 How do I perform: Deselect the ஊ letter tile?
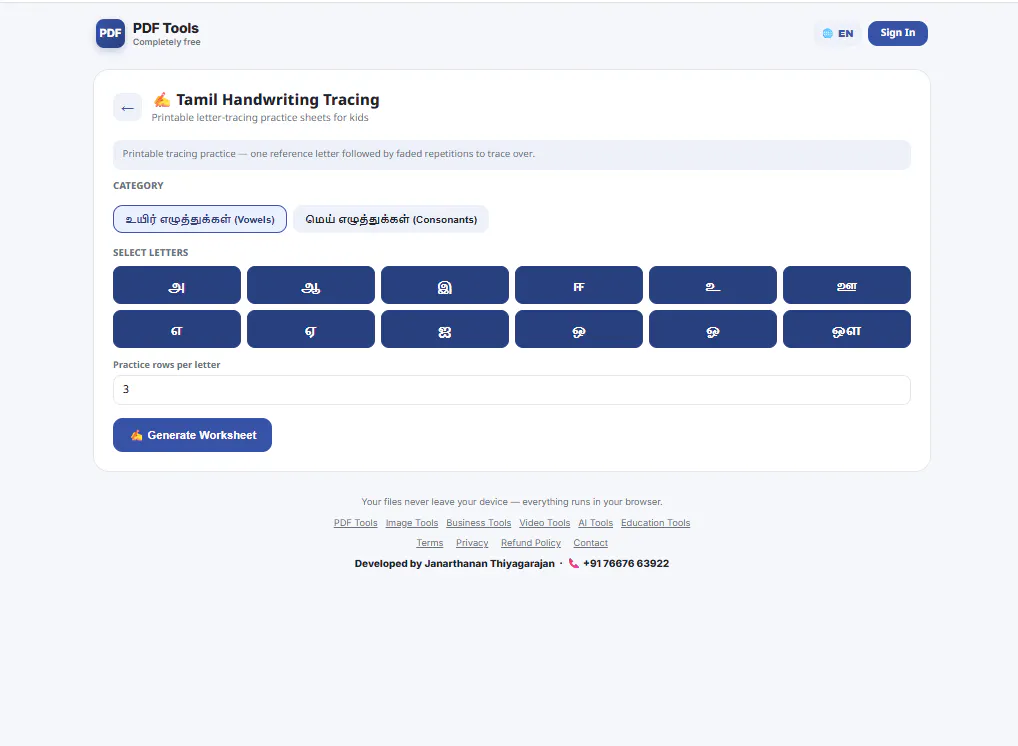[x=847, y=285]
